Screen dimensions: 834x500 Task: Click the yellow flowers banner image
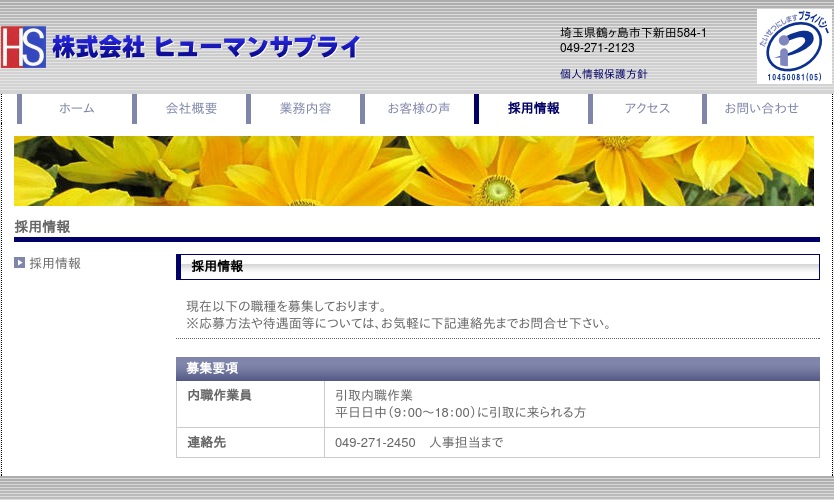tap(414, 171)
